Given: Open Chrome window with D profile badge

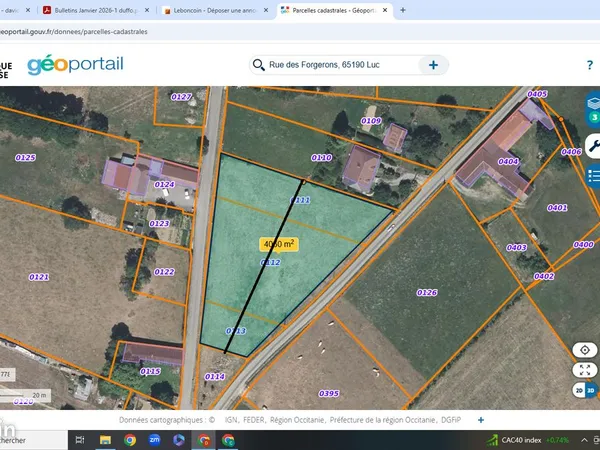Looking at the screenshot, I should [x=204, y=440].
